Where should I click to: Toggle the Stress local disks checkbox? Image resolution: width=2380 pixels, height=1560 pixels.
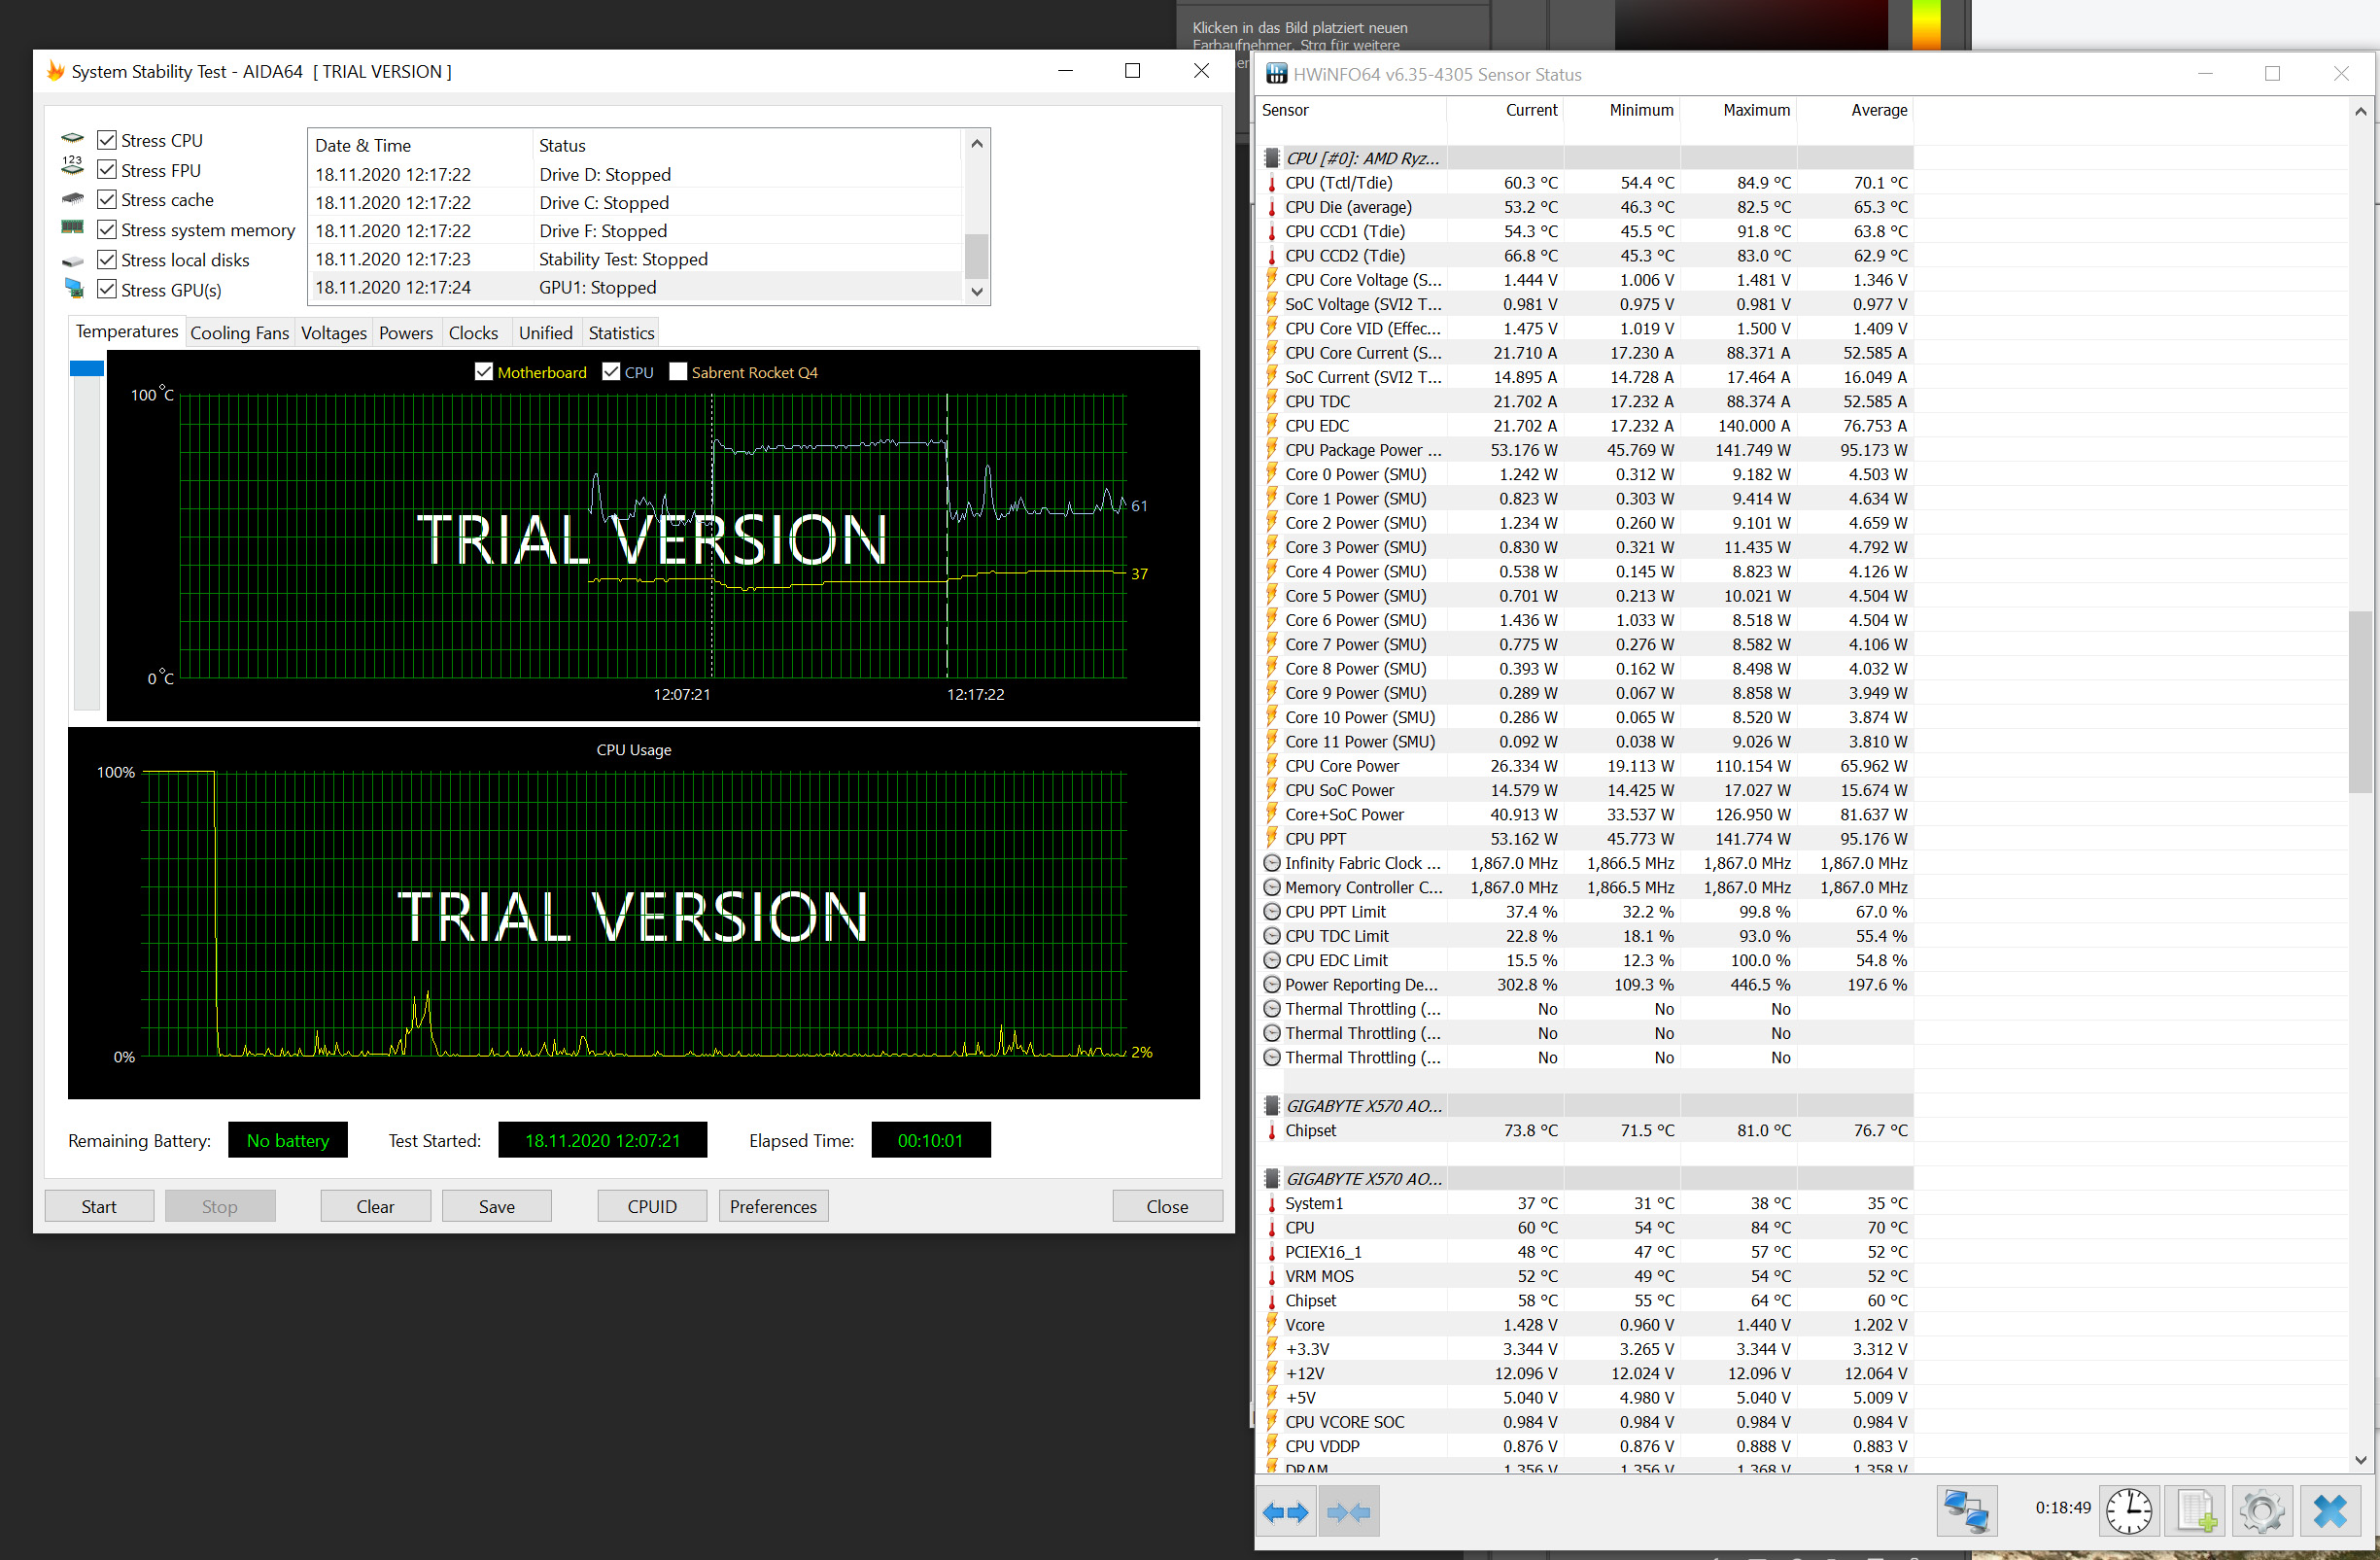(107, 260)
